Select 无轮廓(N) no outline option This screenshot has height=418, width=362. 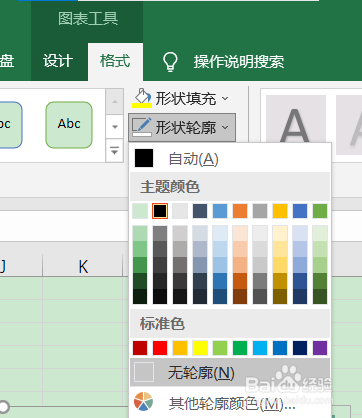229,372
